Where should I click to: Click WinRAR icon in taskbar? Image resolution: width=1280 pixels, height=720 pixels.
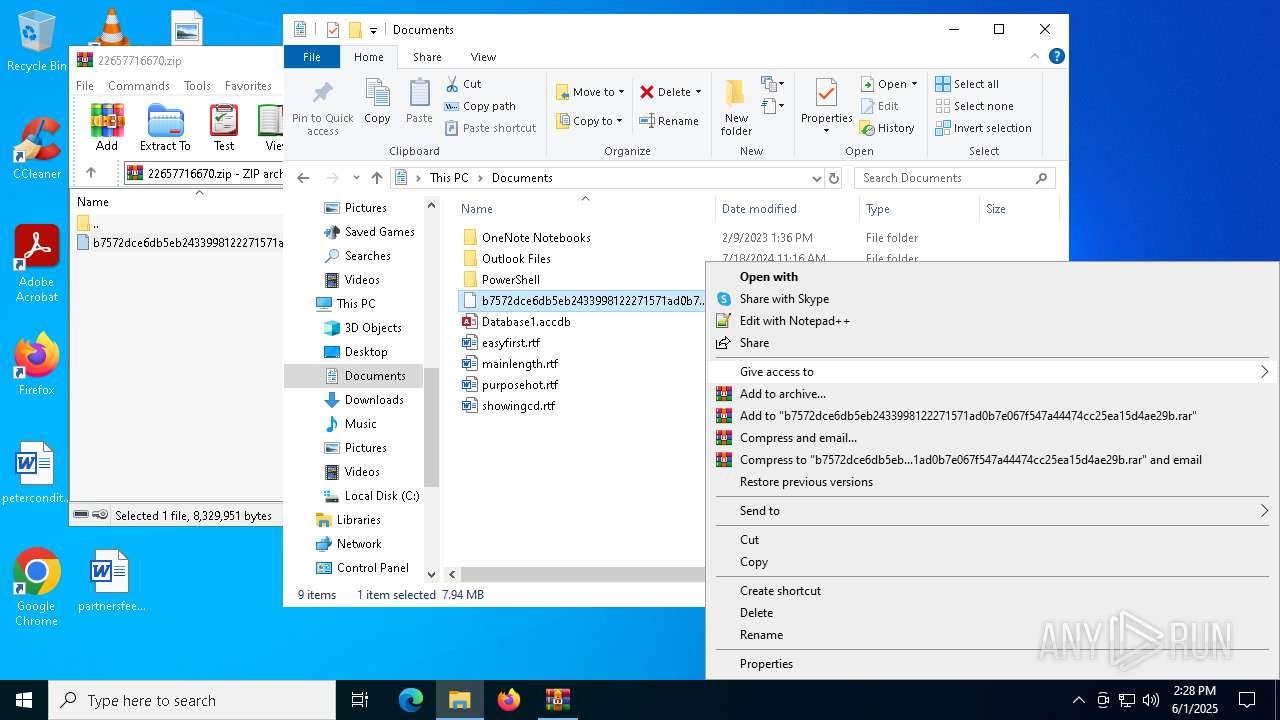[558, 700]
